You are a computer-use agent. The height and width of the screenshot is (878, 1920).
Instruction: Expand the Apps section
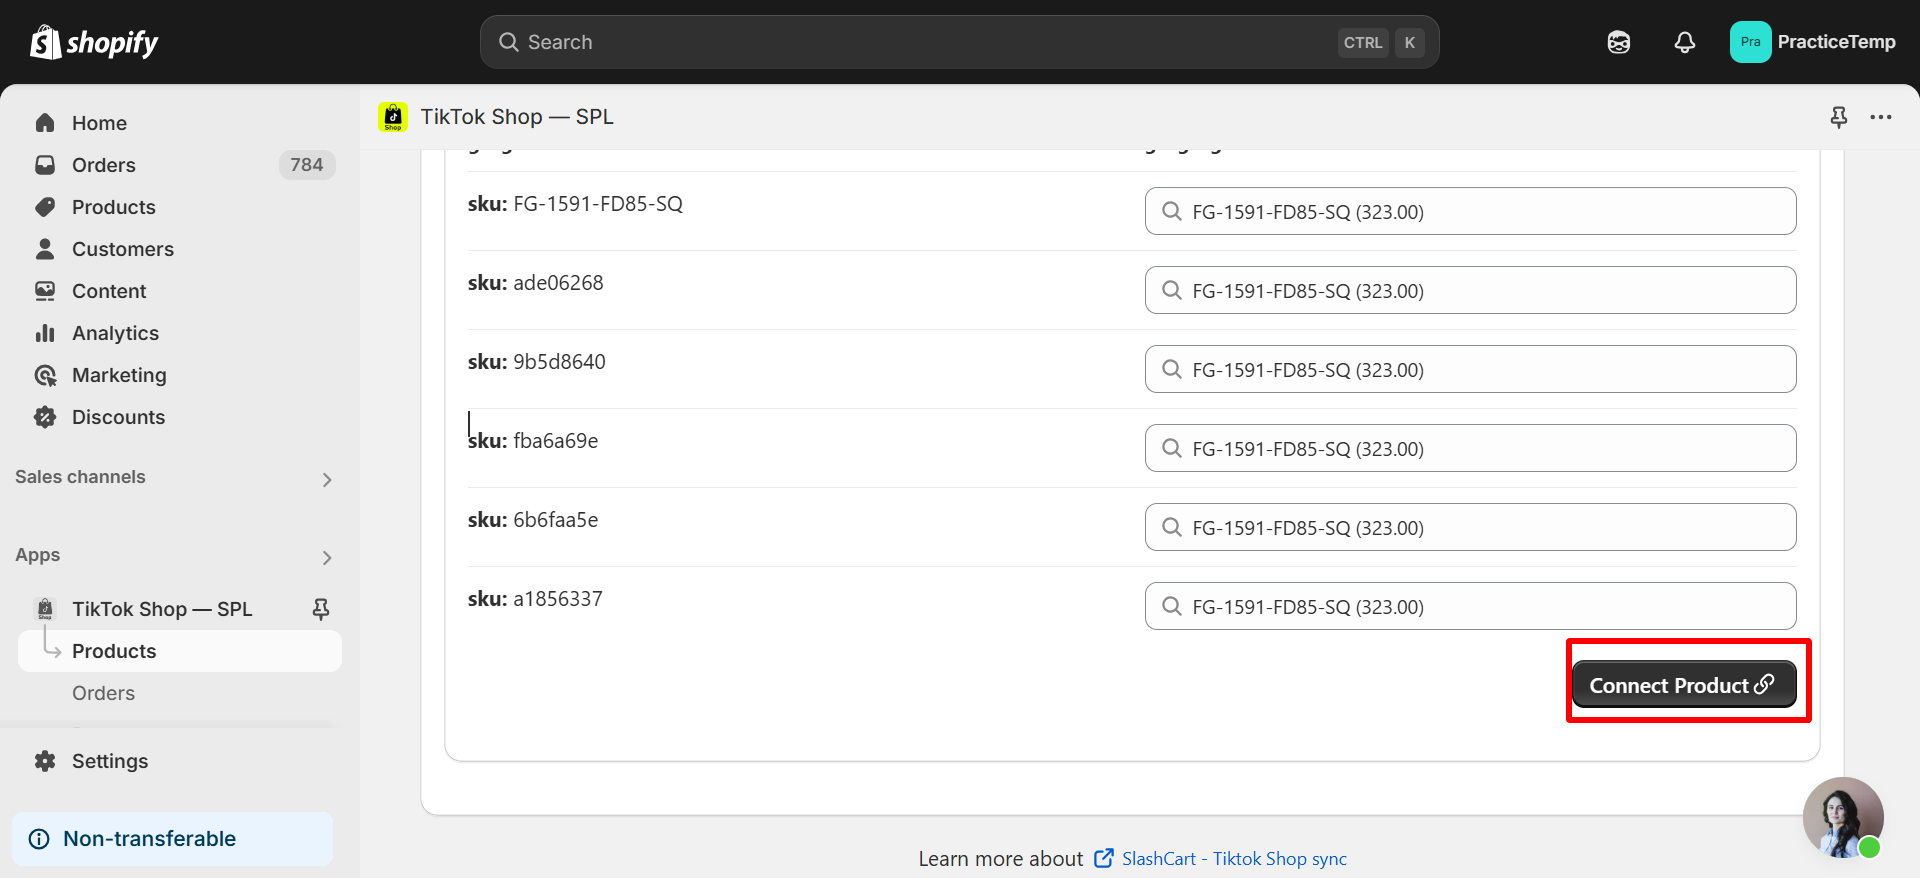click(327, 557)
